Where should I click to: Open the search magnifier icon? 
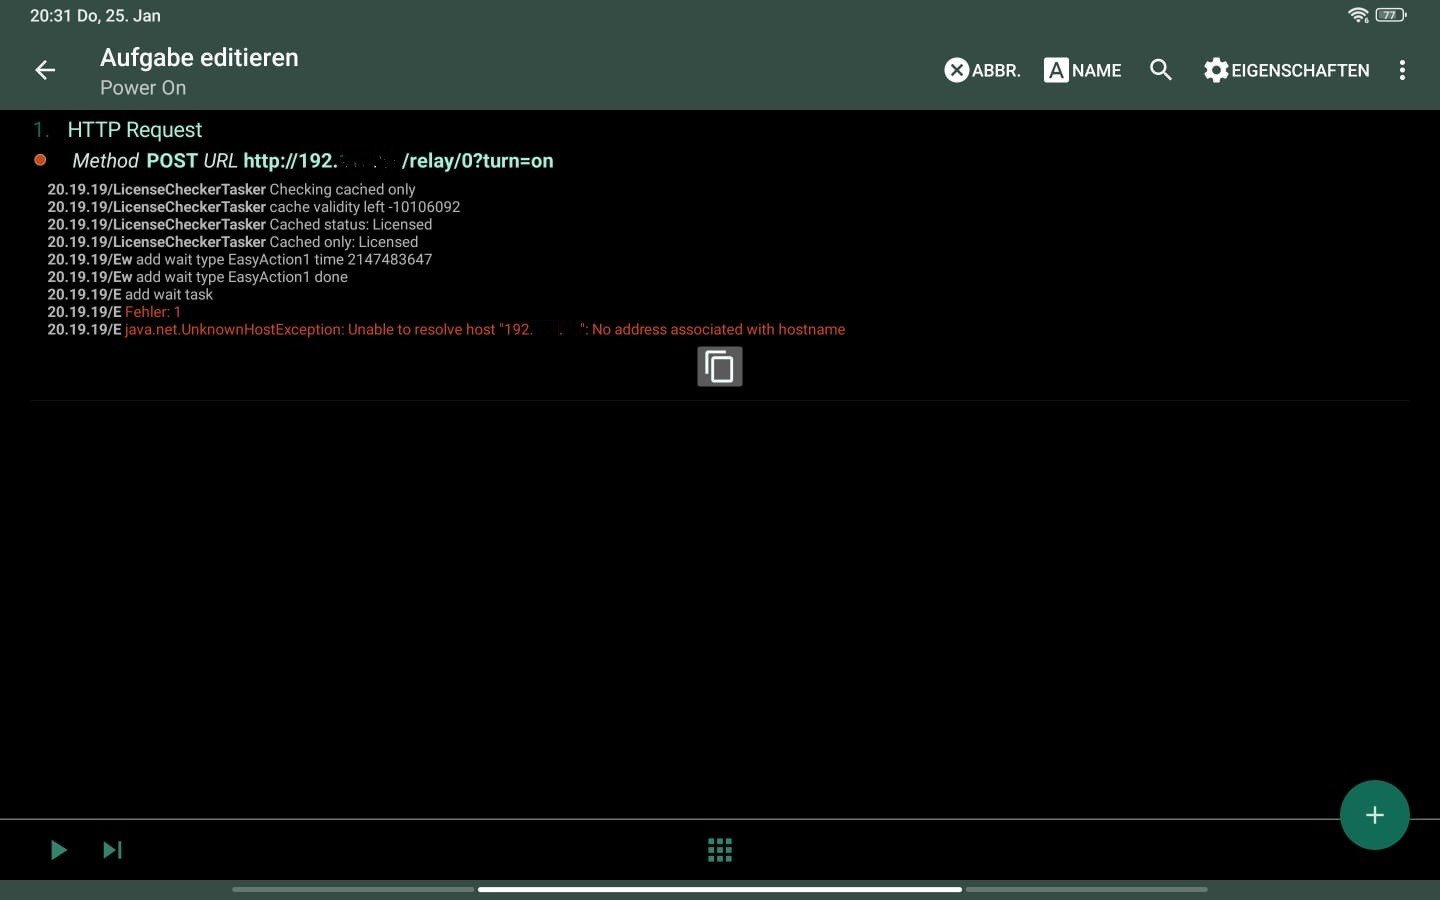1160,70
